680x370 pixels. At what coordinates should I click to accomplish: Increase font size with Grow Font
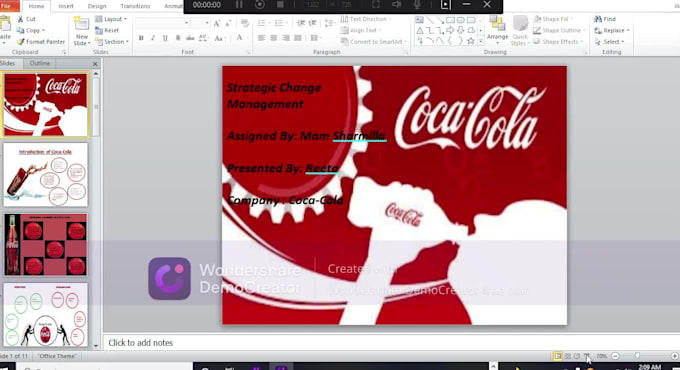point(217,23)
